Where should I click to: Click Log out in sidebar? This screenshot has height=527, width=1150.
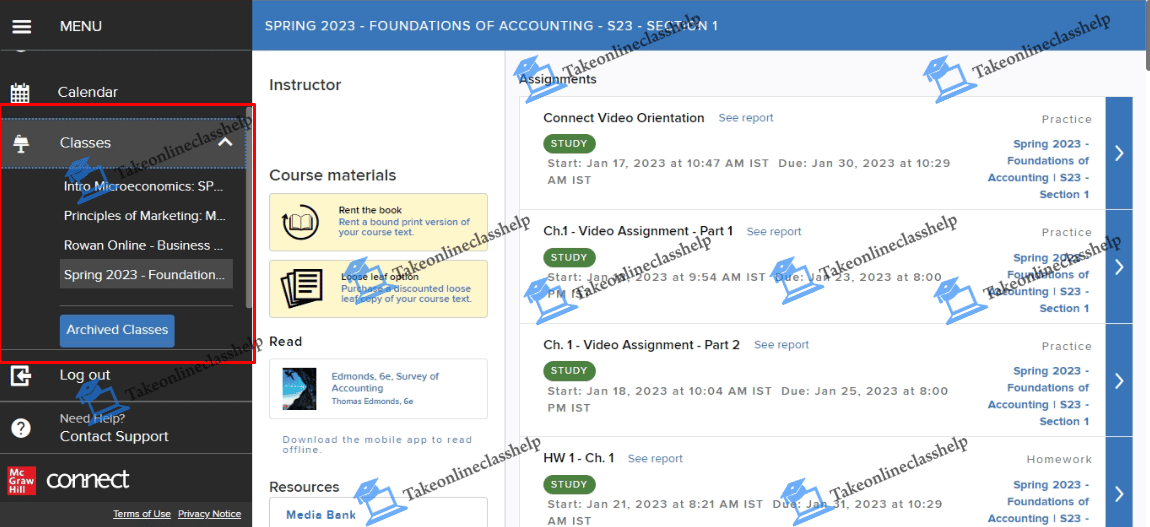(85, 375)
